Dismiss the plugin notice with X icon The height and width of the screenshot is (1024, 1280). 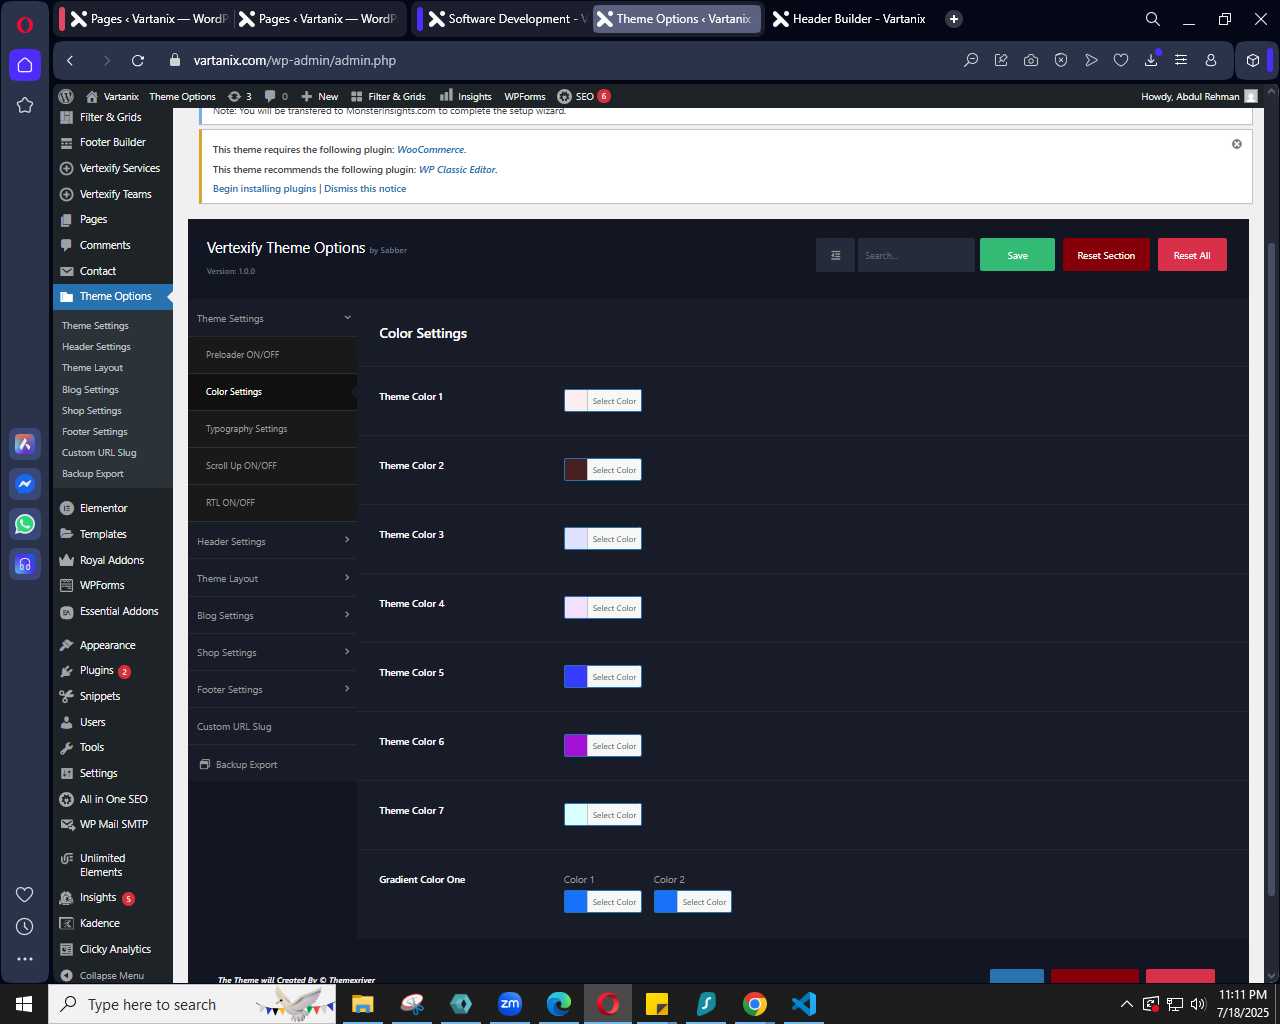[1237, 144]
